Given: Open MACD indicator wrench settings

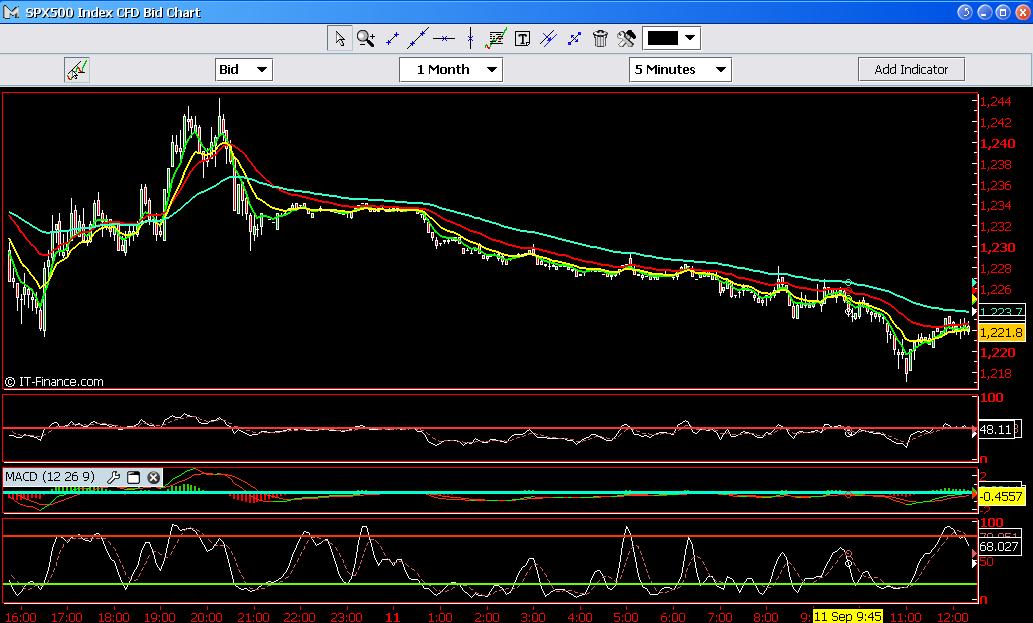Looking at the screenshot, I should coord(113,477).
